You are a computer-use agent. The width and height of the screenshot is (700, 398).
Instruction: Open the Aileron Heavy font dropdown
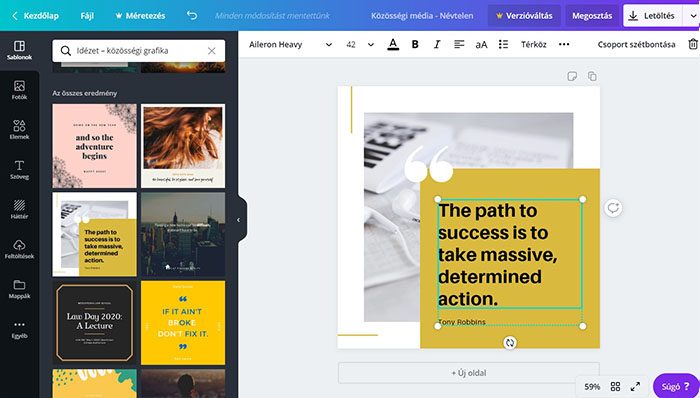coord(290,44)
